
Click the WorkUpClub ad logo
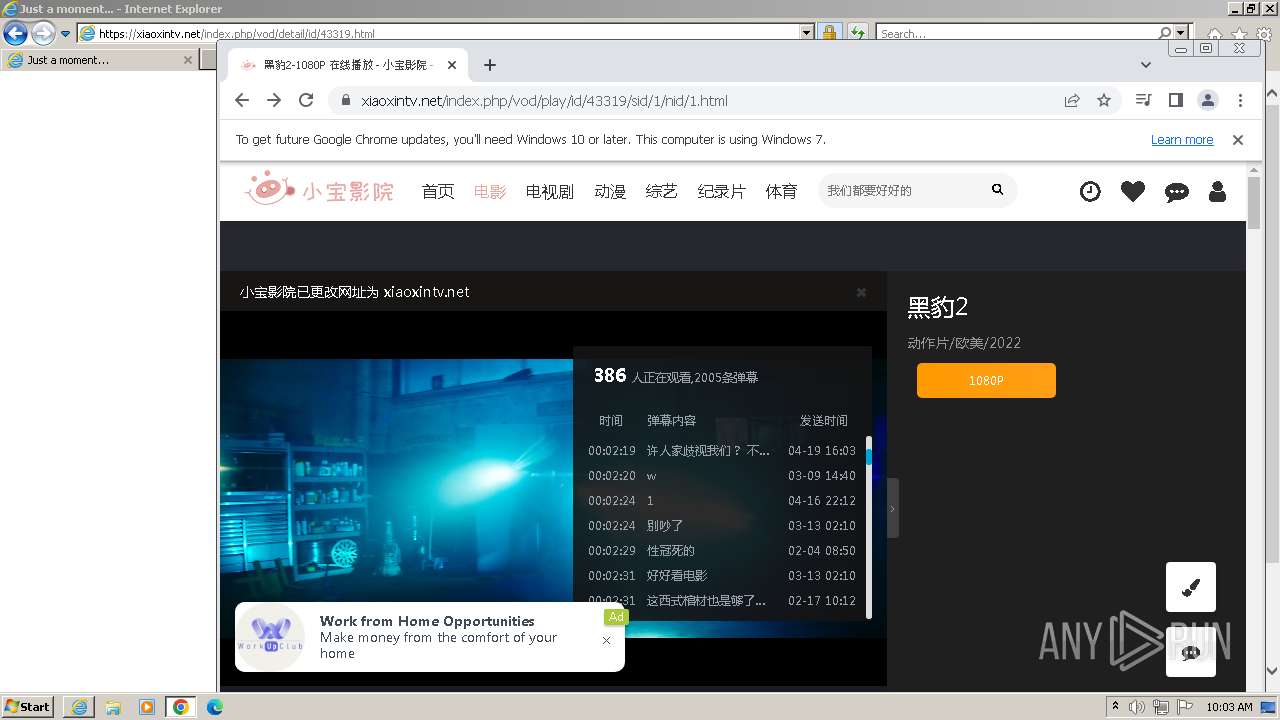click(270, 637)
